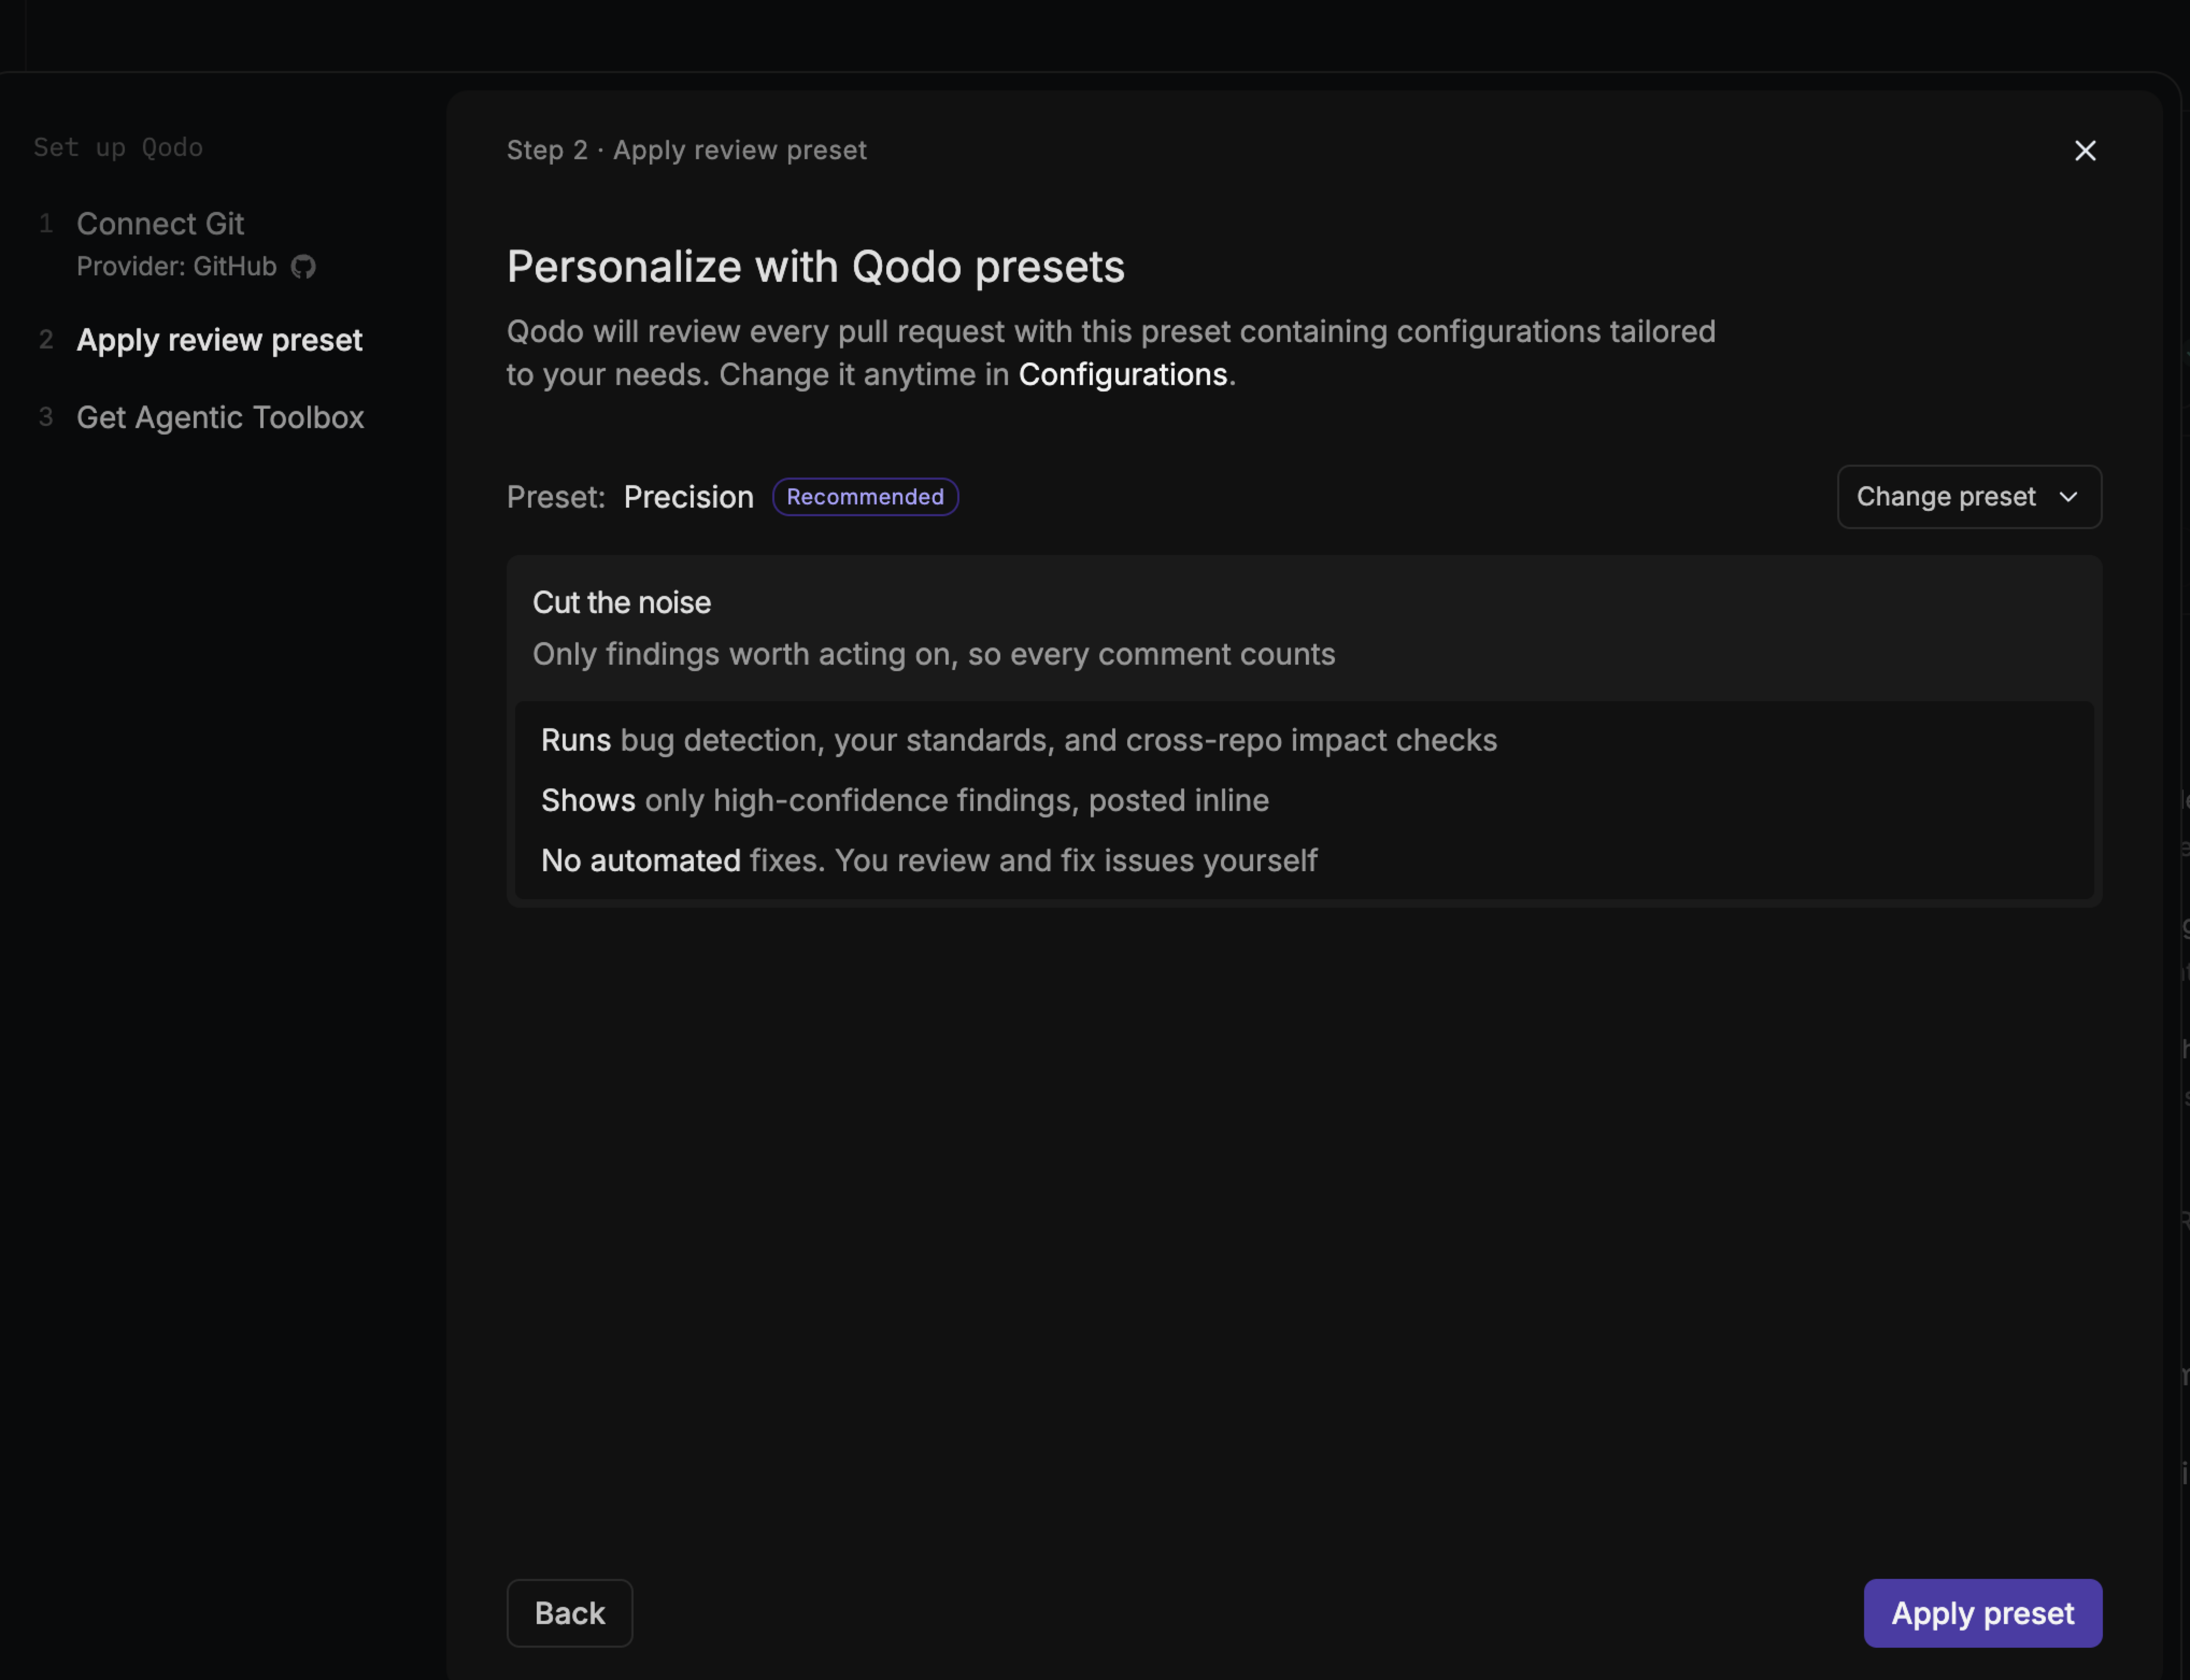Select the Connect Git step
This screenshot has width=2190, height=1680.
tap(160, 224)
